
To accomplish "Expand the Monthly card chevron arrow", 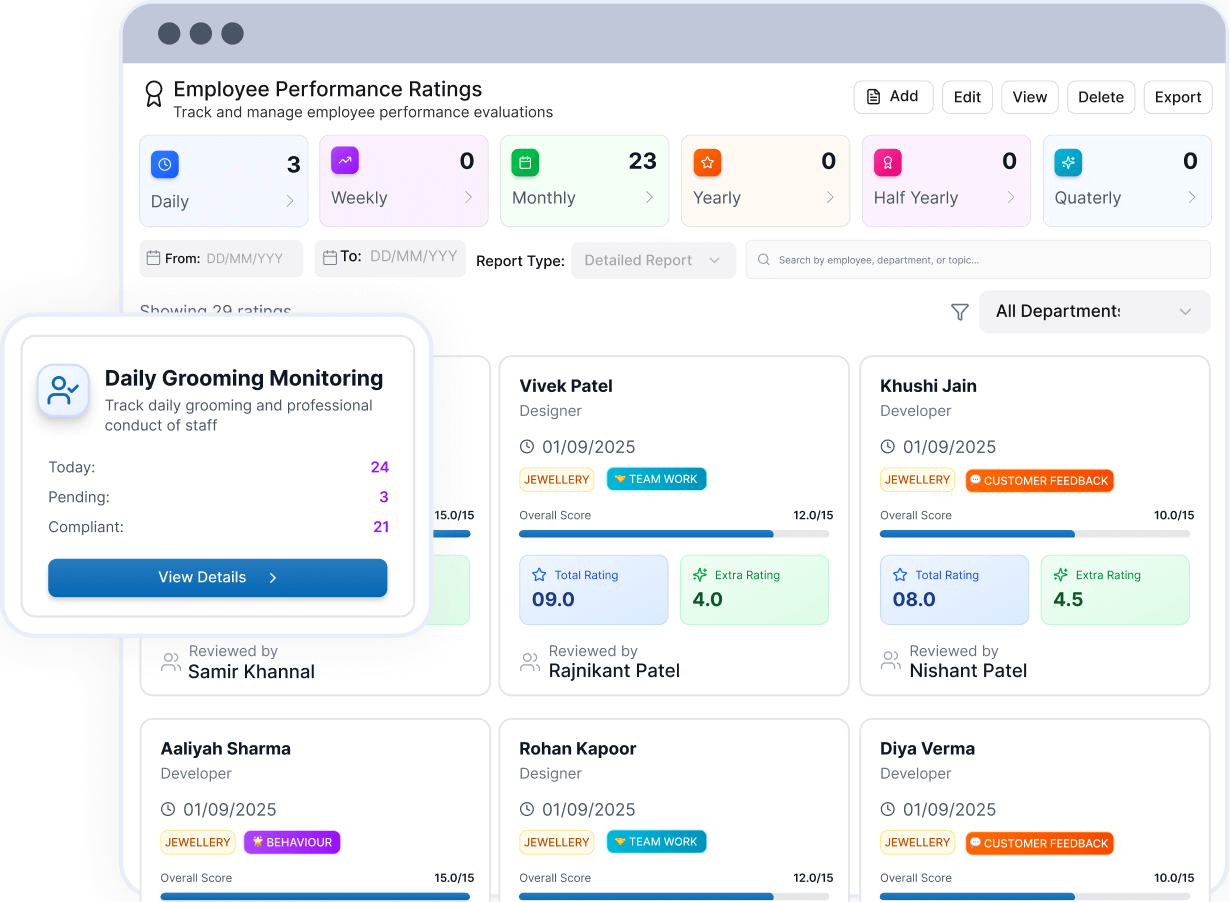I will click(649, 198).
